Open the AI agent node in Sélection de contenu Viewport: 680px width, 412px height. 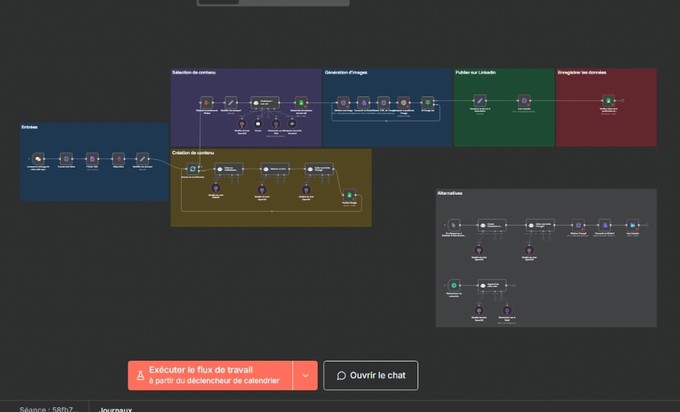pos(265,103)
